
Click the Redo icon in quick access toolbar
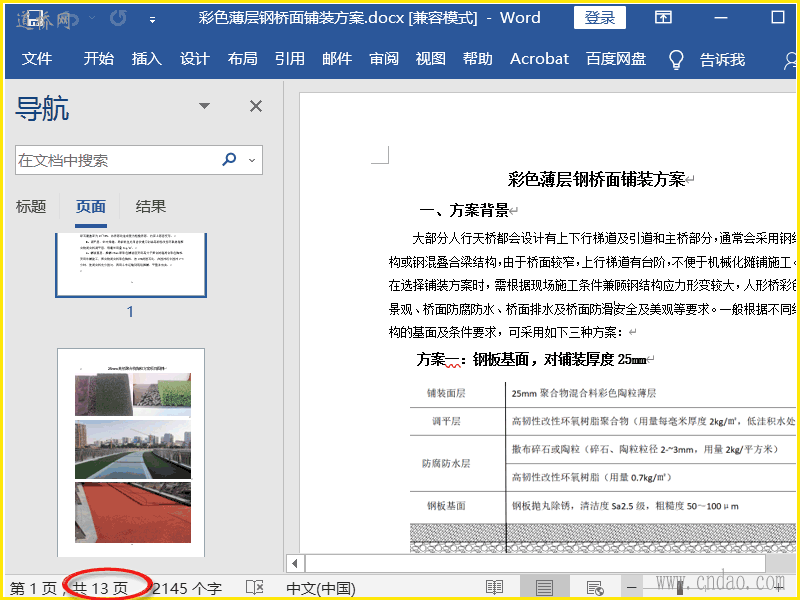point(118,18)
